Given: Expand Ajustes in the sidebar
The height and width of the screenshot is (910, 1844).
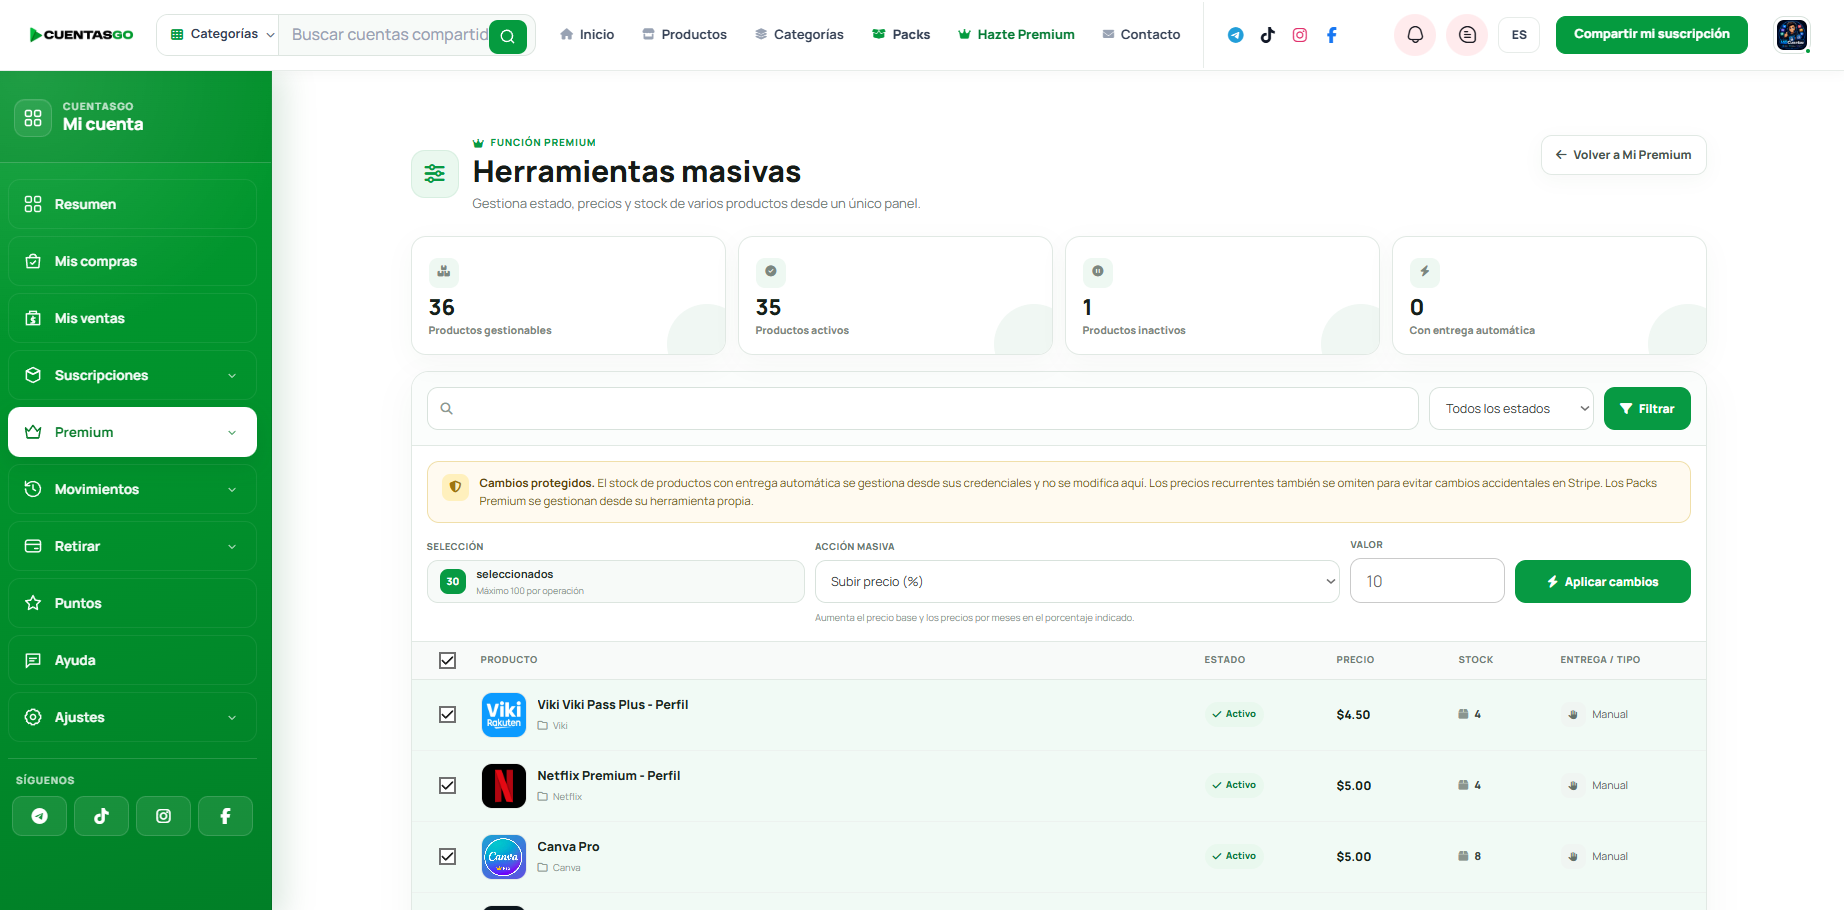Looking at the screenshot, I should tap(132, 717).
